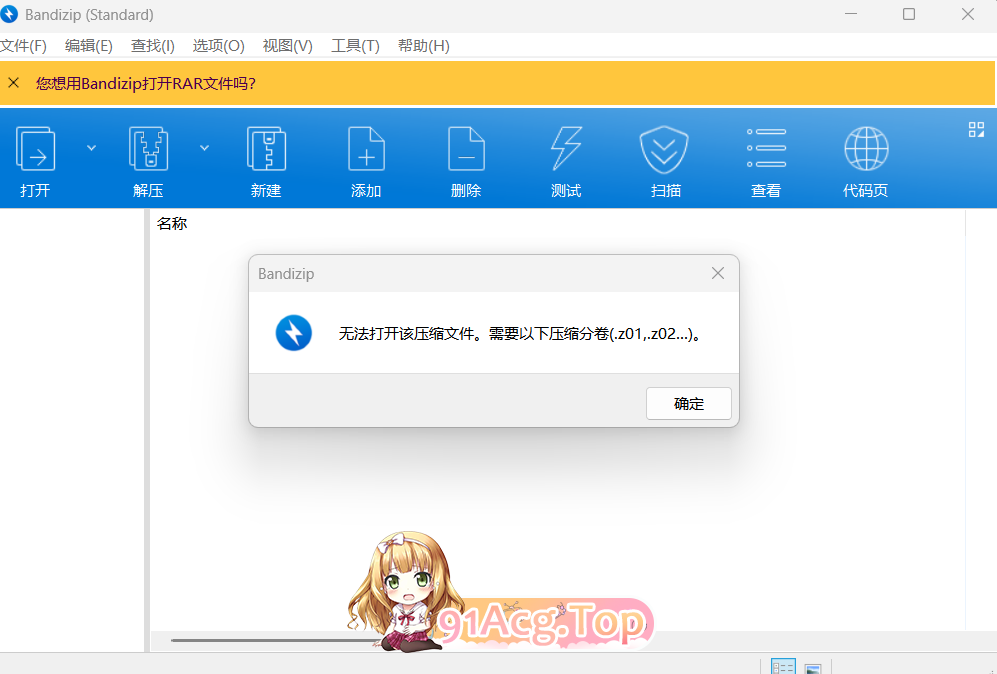The height and width of the screenshot is (674, 997).
Task: Click the Bandizip lightning icon in dialog
Action: (x=294, y=333)
